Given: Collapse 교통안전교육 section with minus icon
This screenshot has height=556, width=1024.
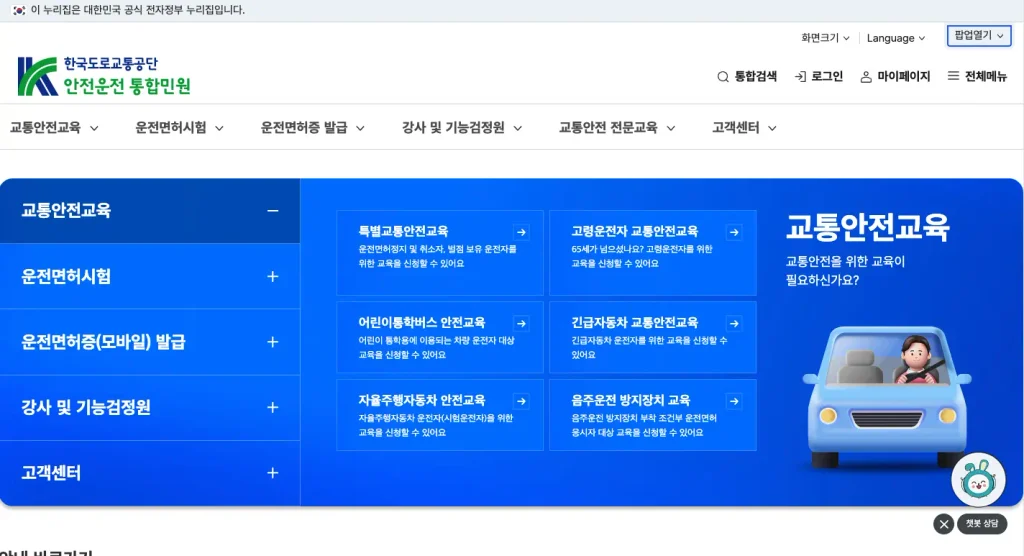Looking at the screenshot, I should [272, 210].
